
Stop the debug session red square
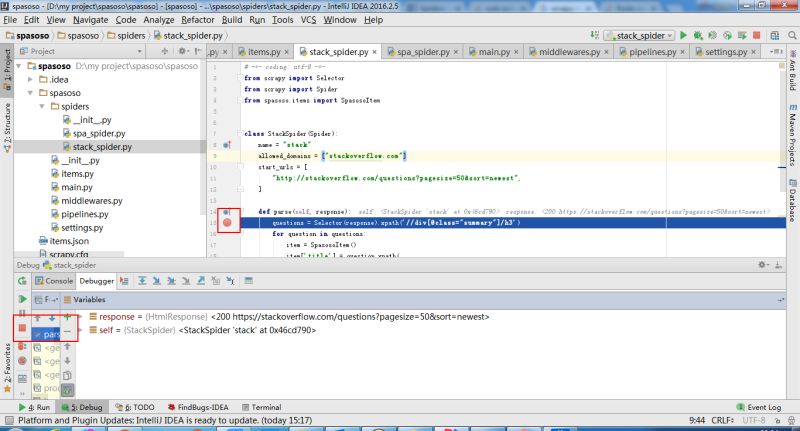tap(22, 328)
